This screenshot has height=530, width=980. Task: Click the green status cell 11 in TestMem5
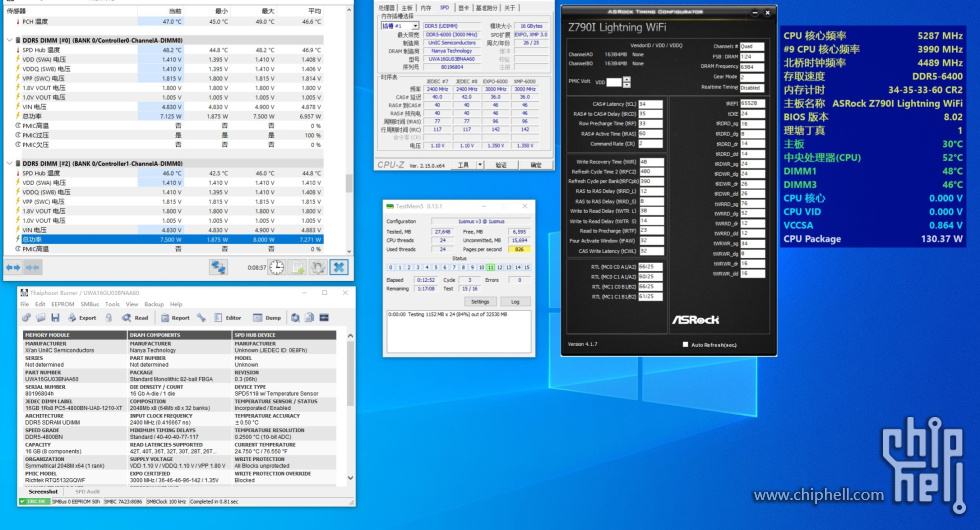491,268
